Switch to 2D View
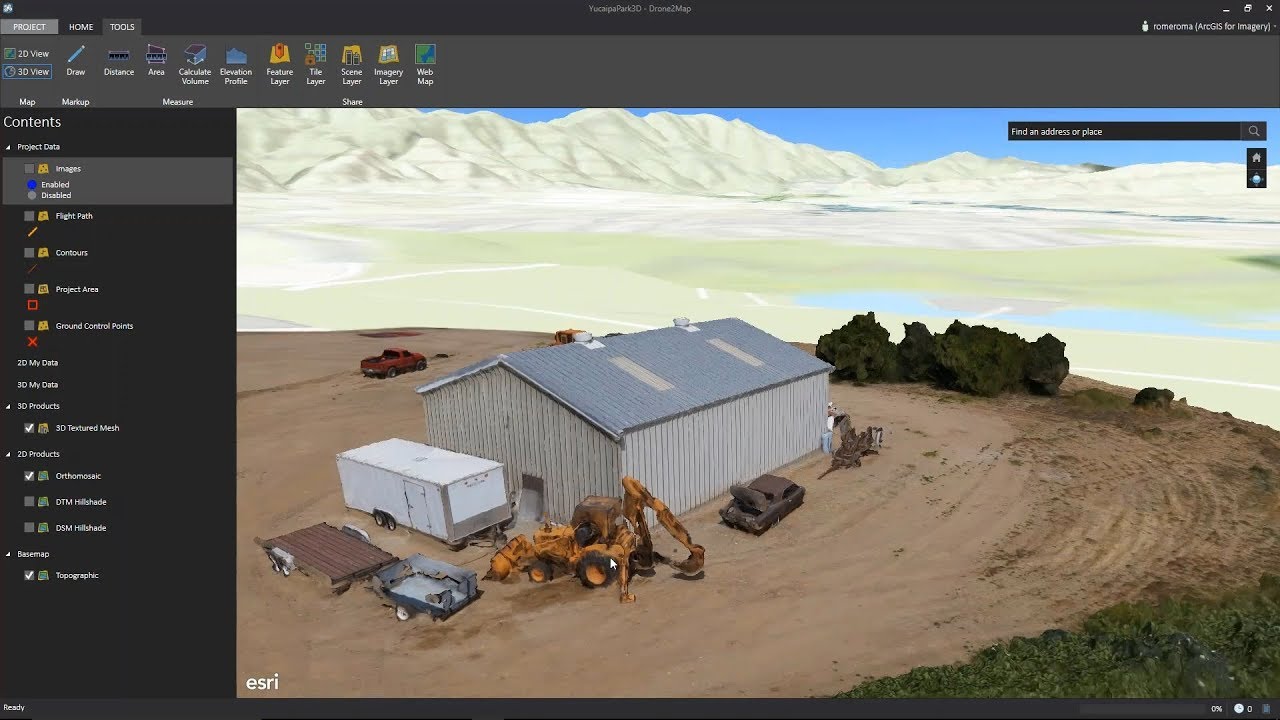The width and height of the screenshot is (1280, 720). pos(27,54)
